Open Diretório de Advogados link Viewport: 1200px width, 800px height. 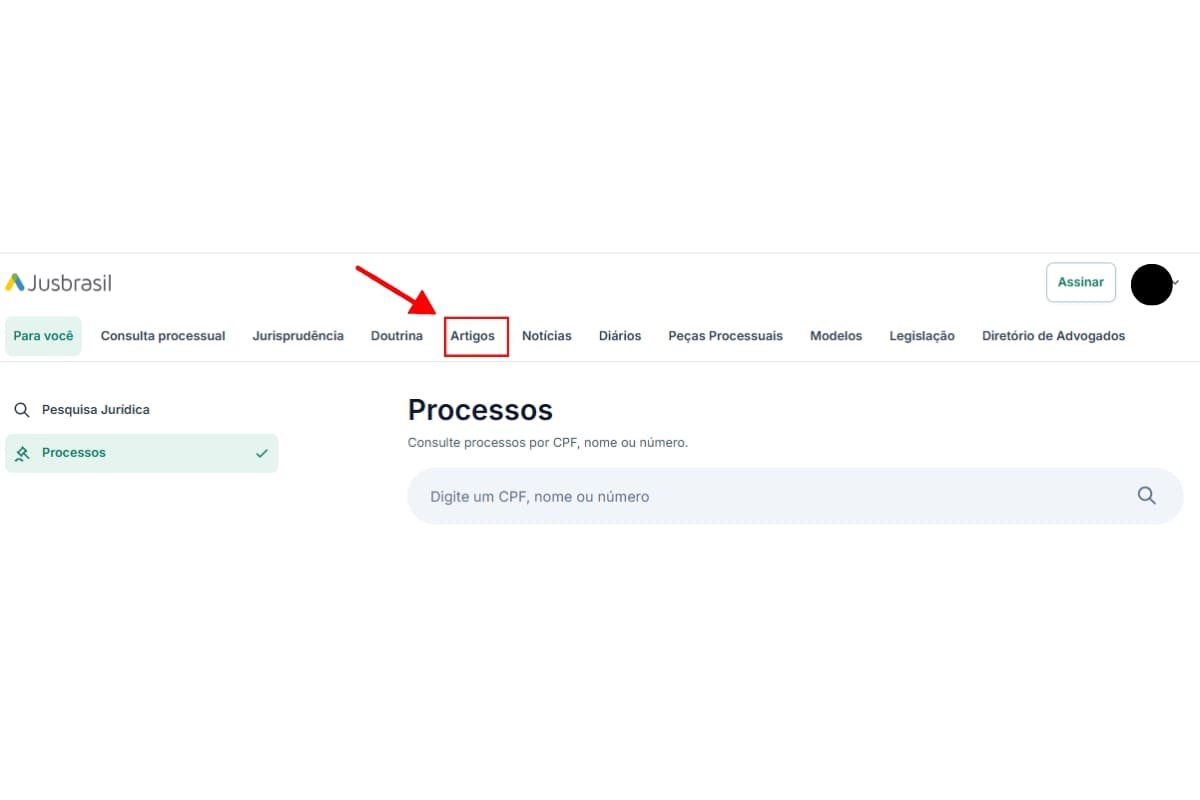[1053, 336]
